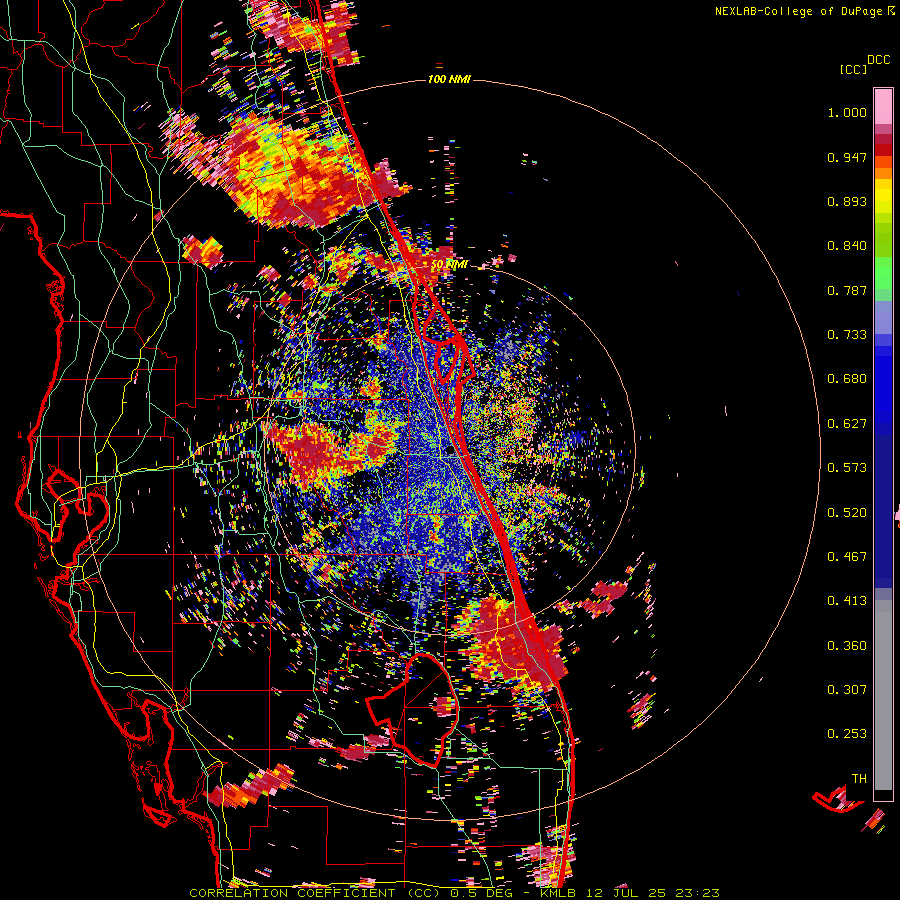Image resolution: width=900 pixels, height=900 pixels.
Task: Select the 1.000 value on the color scale
Action: (847, 113)
